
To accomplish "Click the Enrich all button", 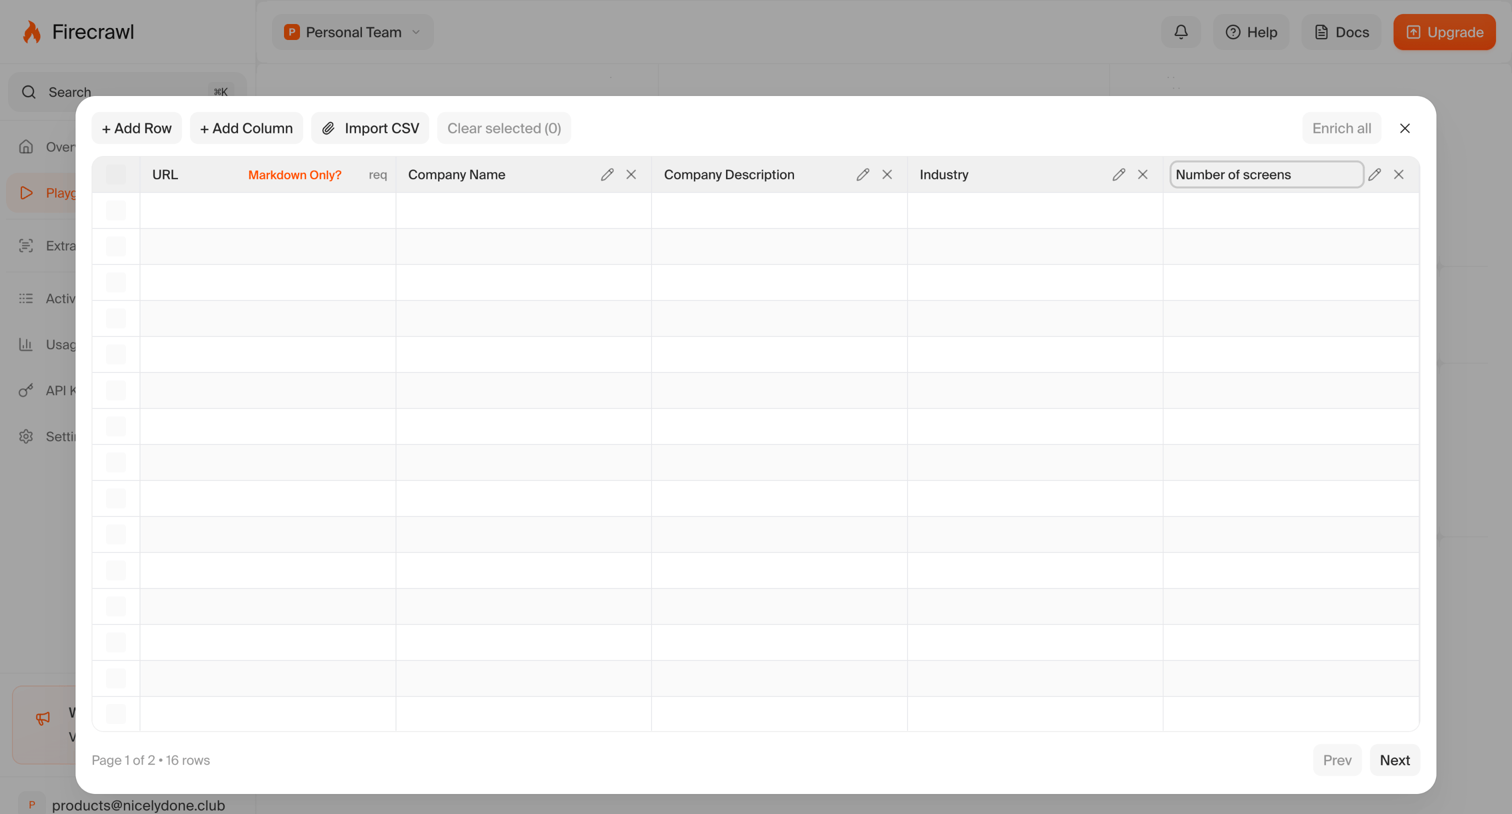I will tap(1341, 128).
